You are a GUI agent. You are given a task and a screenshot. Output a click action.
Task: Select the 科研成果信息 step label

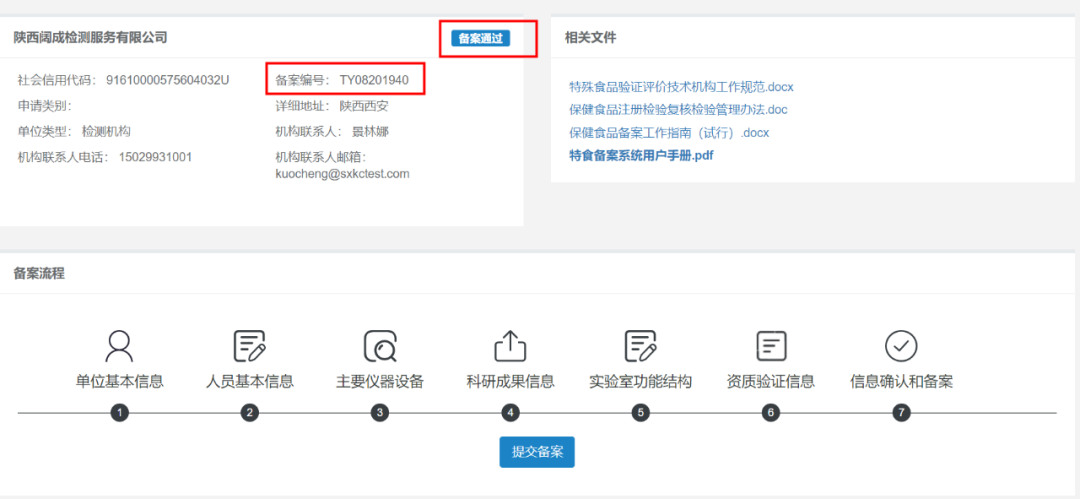coord(510,382)
